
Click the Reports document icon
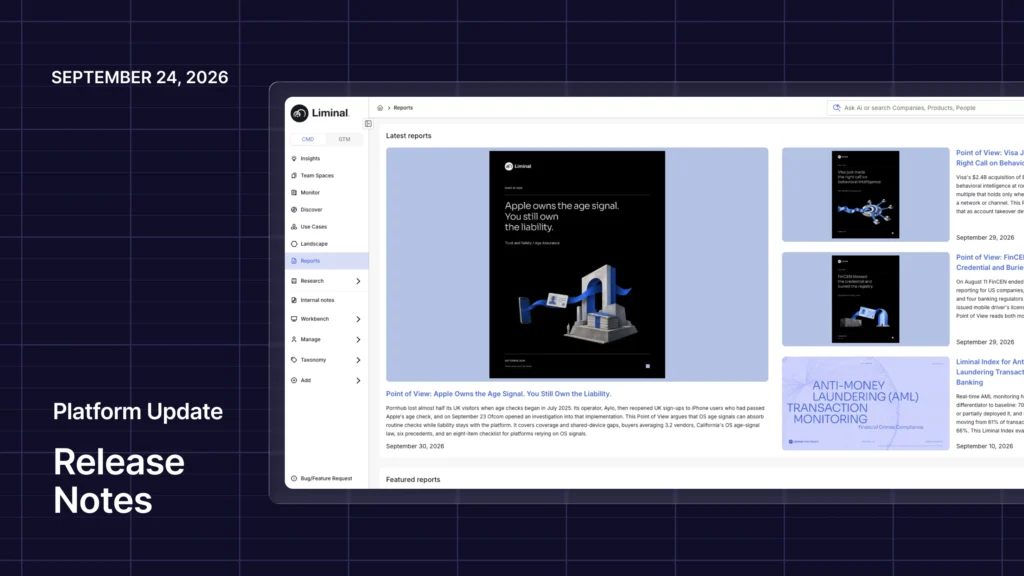click(x=294, y=261)
